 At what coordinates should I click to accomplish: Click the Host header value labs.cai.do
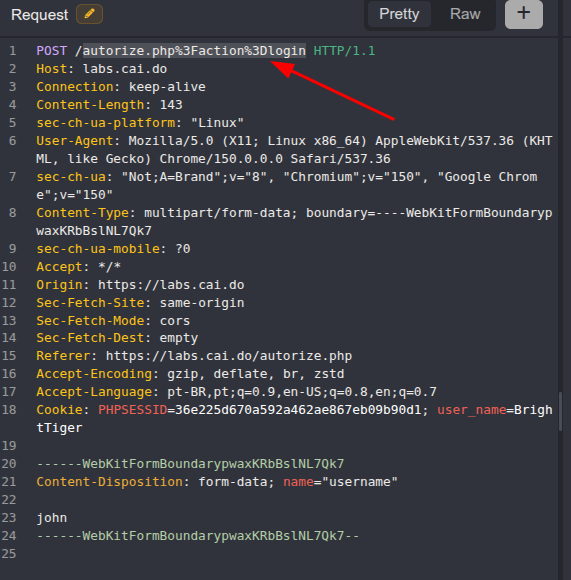[125, 69]
